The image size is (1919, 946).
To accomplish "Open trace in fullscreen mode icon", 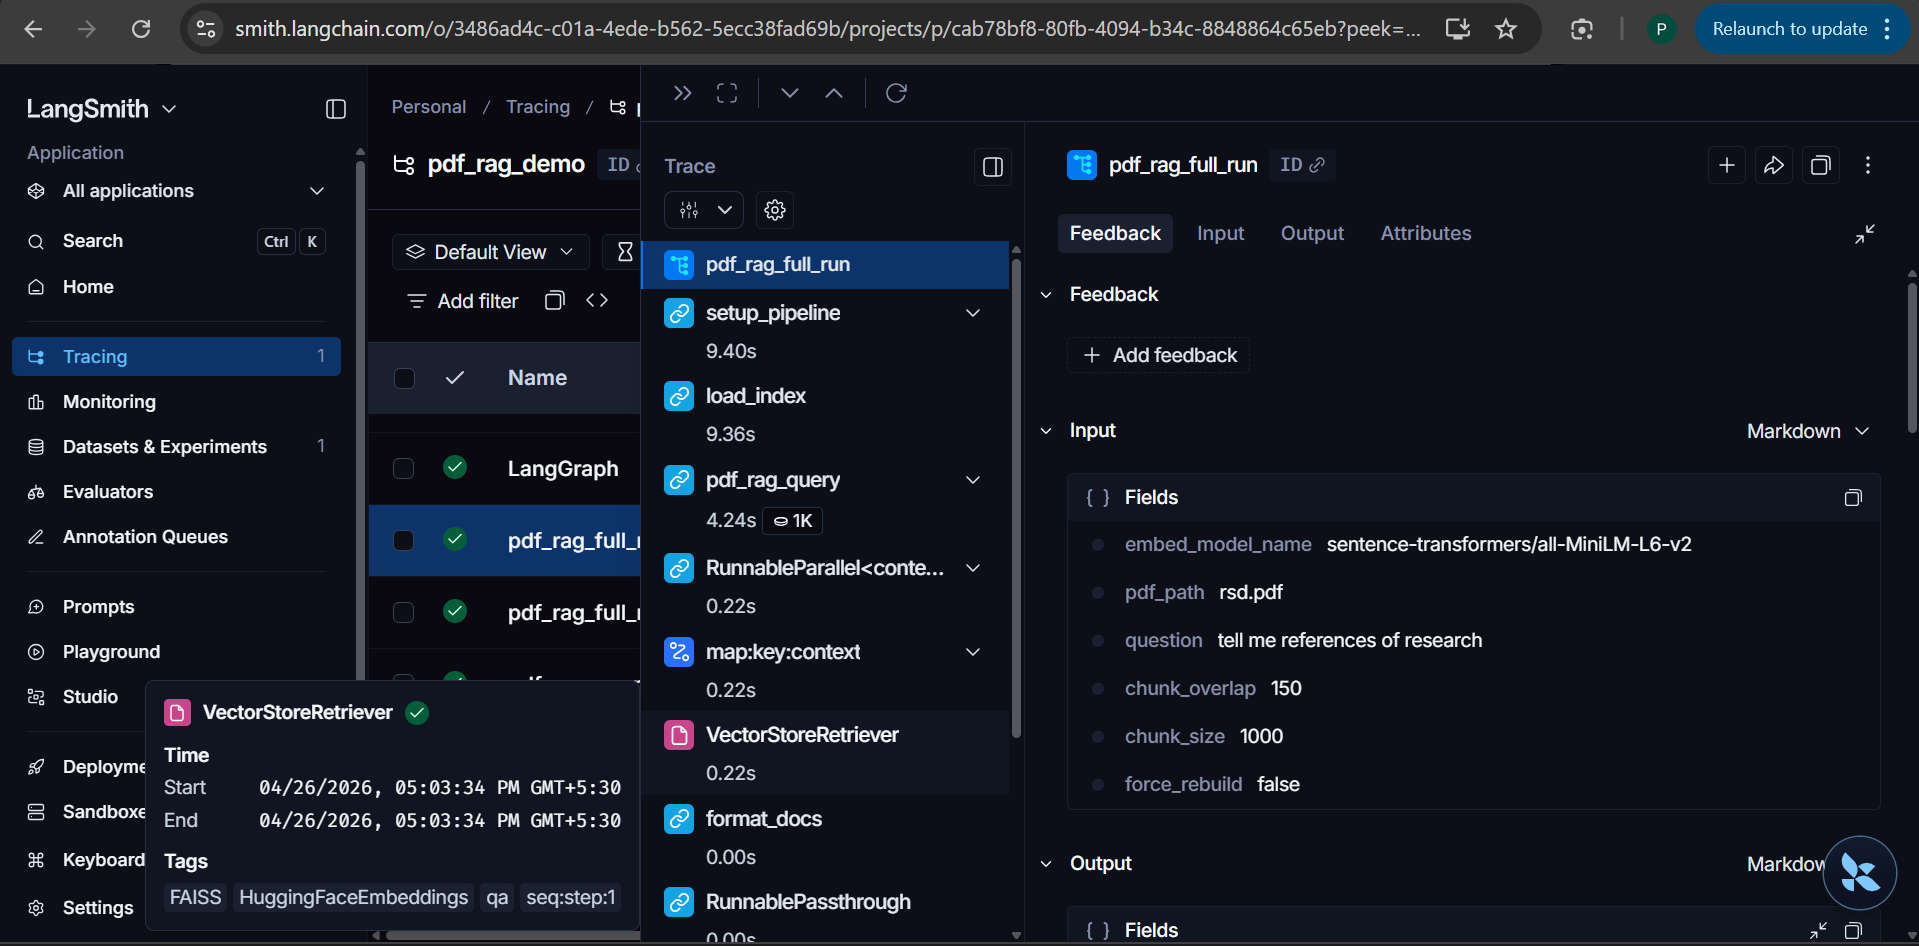I will [727, 93].
